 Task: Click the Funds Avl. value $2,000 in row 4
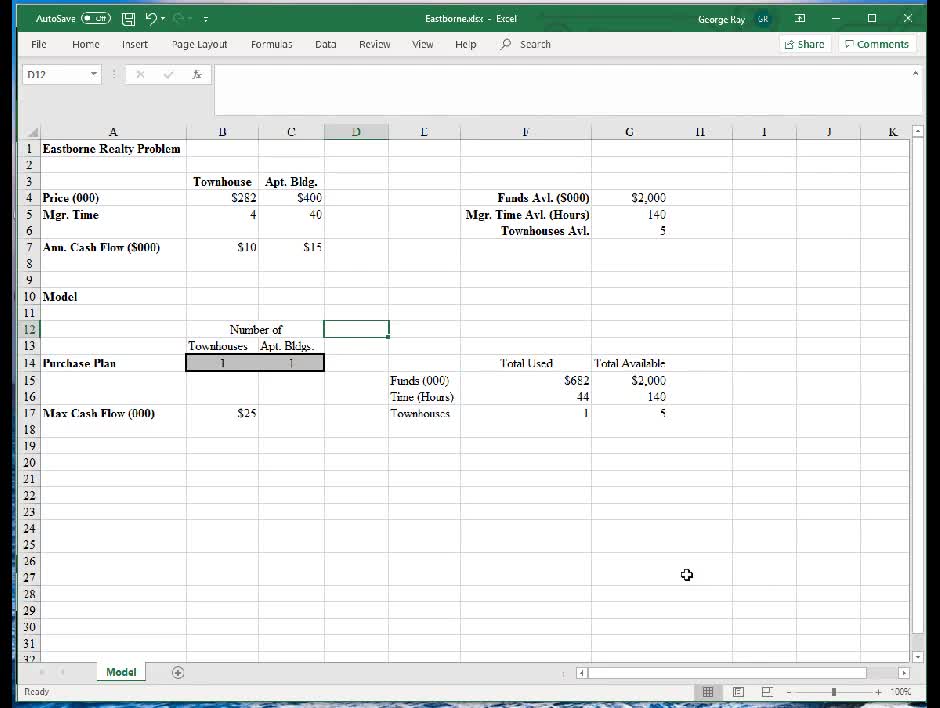(629, 198)
